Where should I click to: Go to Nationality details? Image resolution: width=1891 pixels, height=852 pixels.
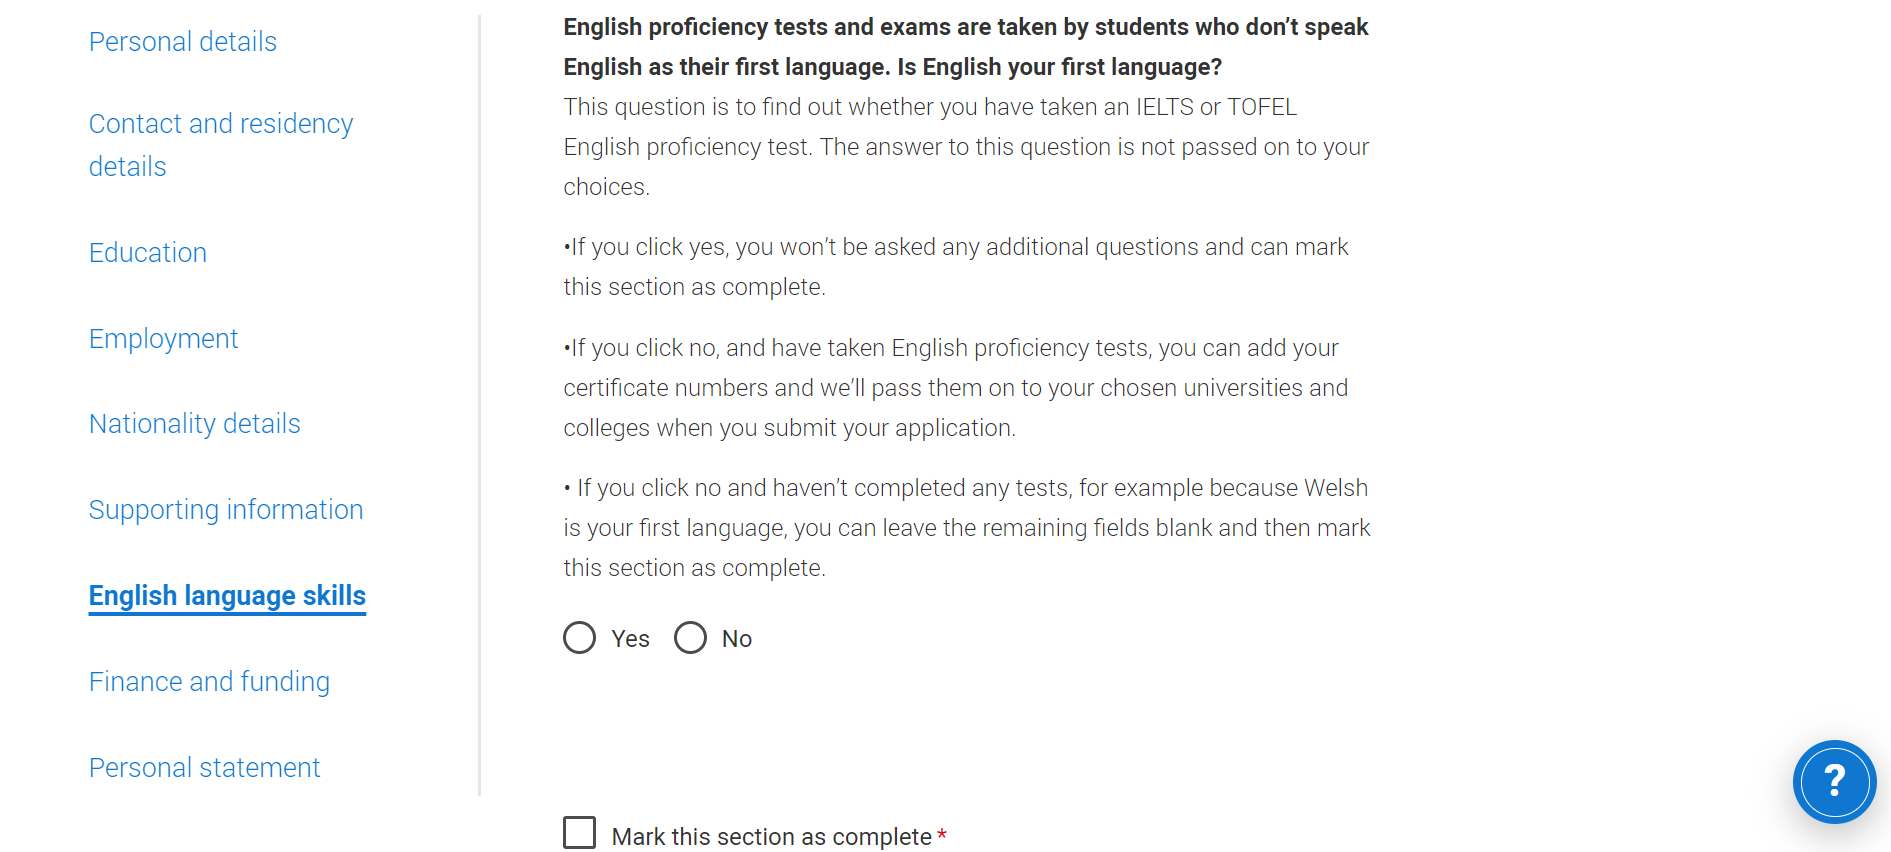click(194, 424)
